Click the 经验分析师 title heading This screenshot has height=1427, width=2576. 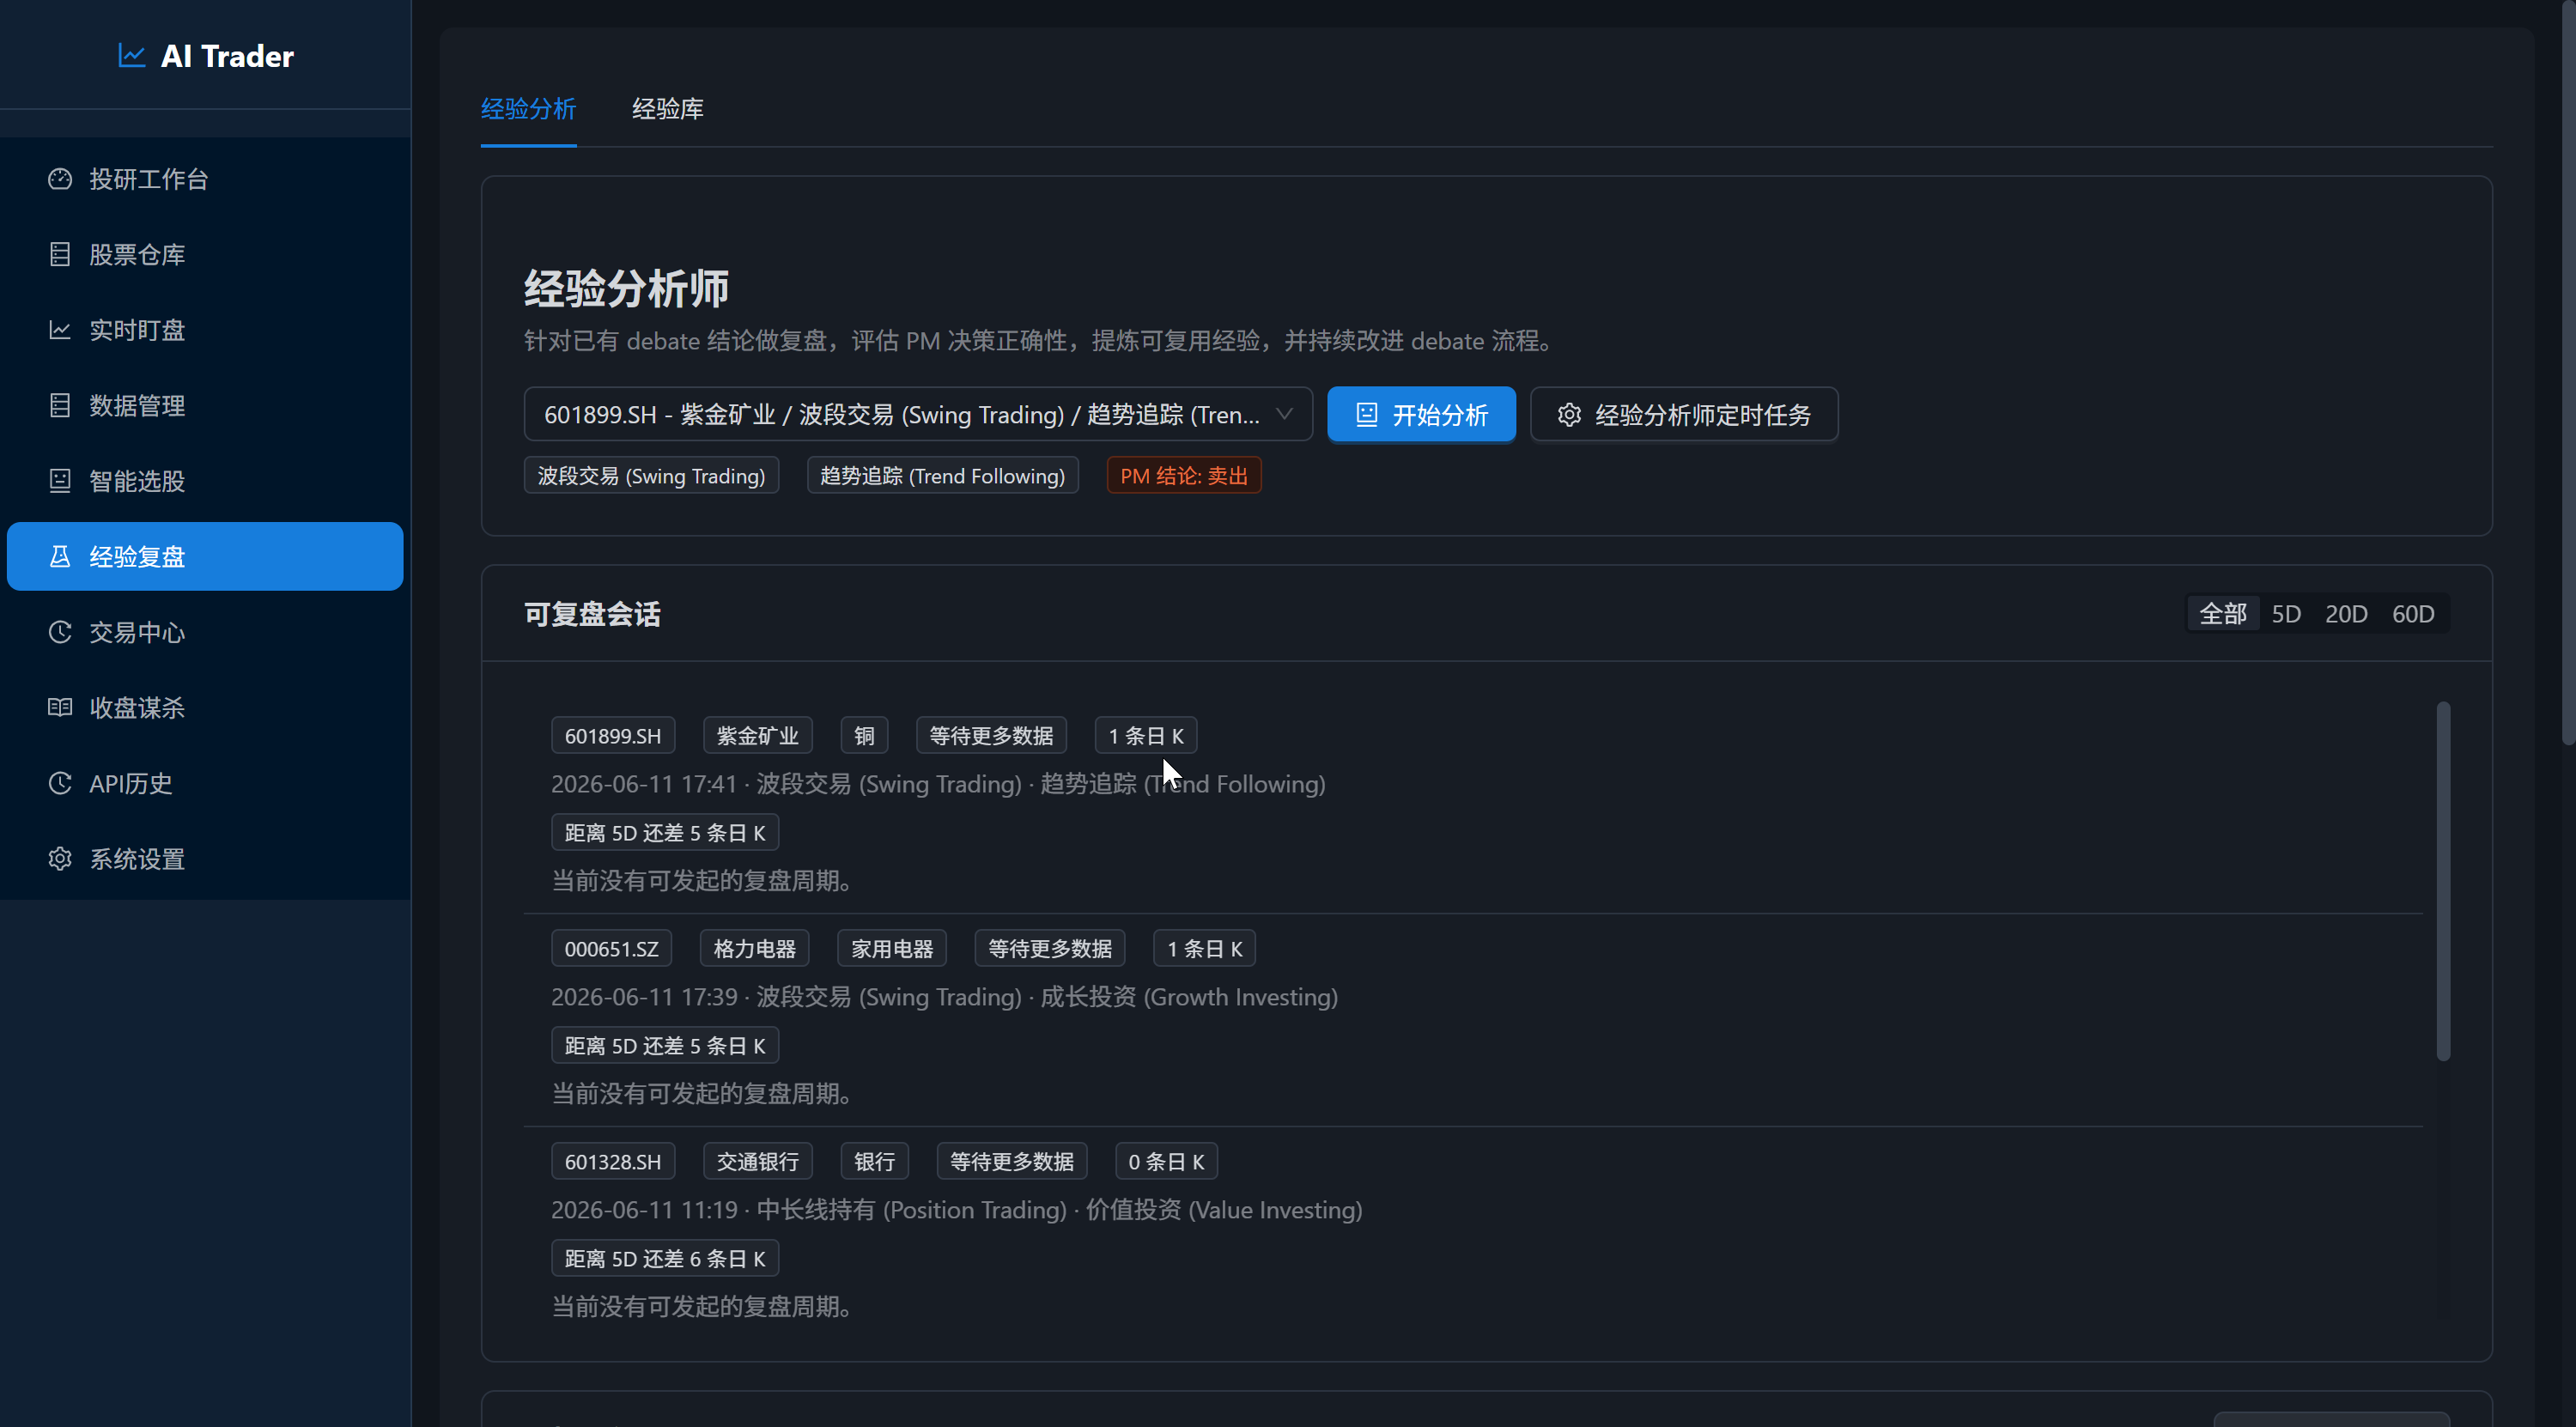click(x=626, y=288)
